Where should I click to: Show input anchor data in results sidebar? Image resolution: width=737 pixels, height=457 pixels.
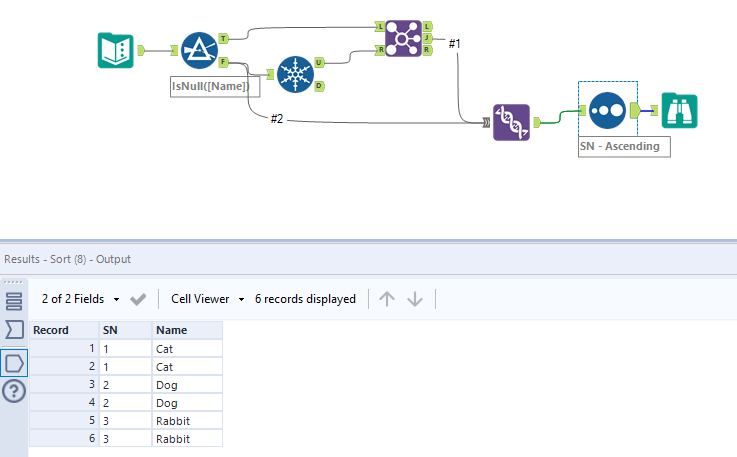pyautogui.click(x=14, y=330)
